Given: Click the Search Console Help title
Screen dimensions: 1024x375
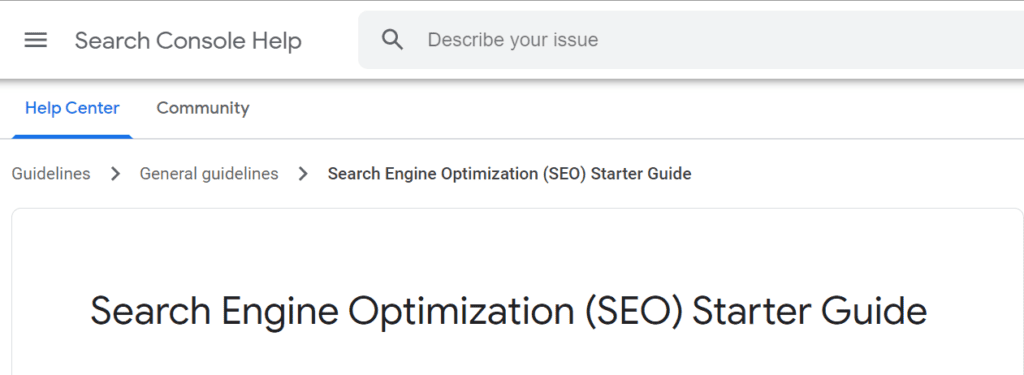Looking at the screenshot, I should [x=188, y=41].
